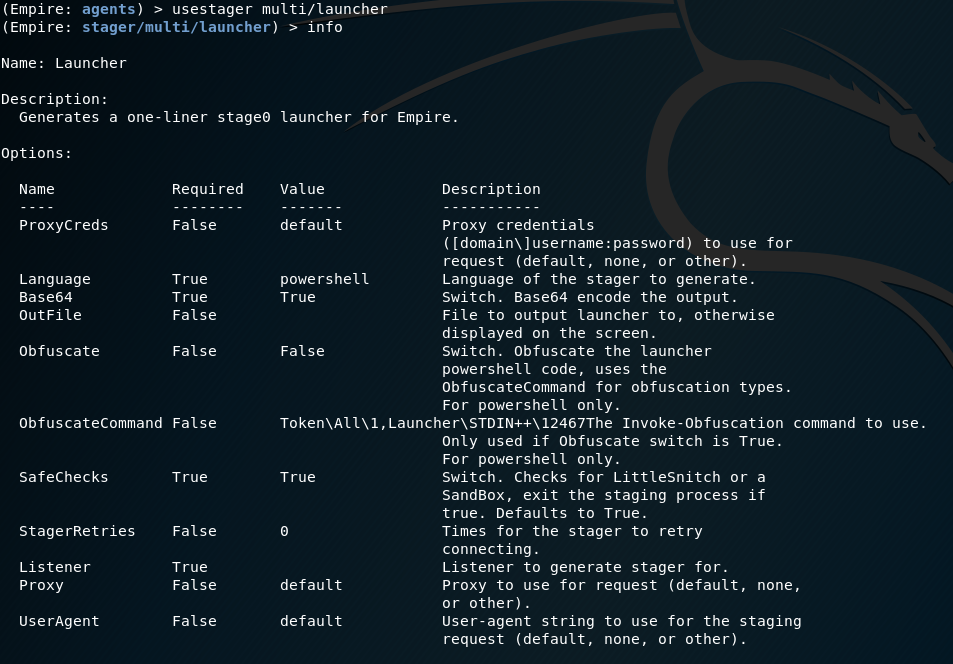Screen dimensions: 953x664
Task: Click the 'powershell' value of Language
Action: coord(325,279)
